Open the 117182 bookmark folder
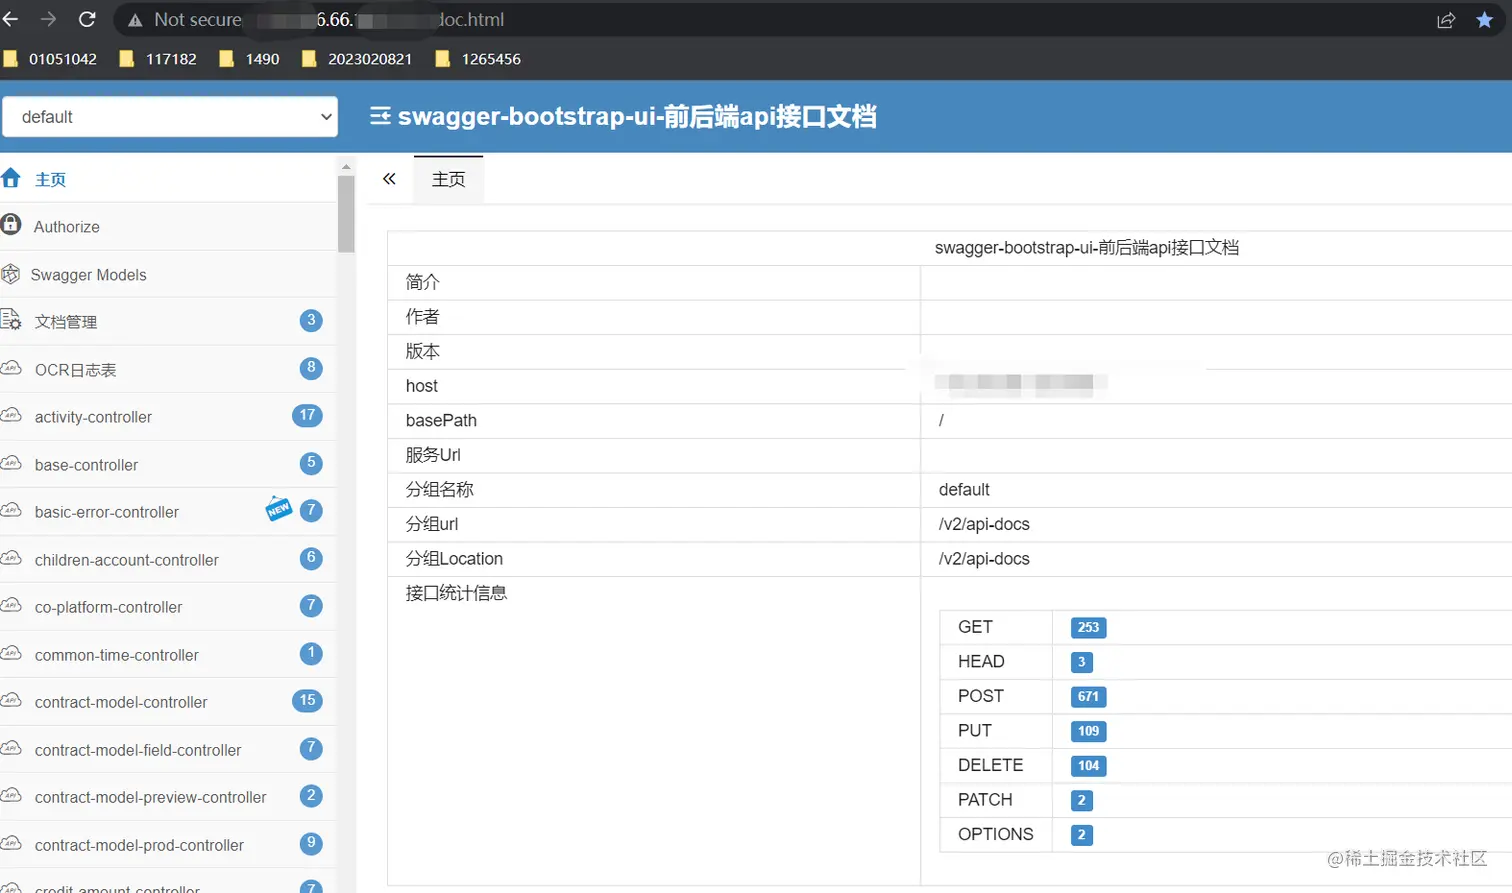This screenshot has height=893, width=1512. tap(158, 59)
